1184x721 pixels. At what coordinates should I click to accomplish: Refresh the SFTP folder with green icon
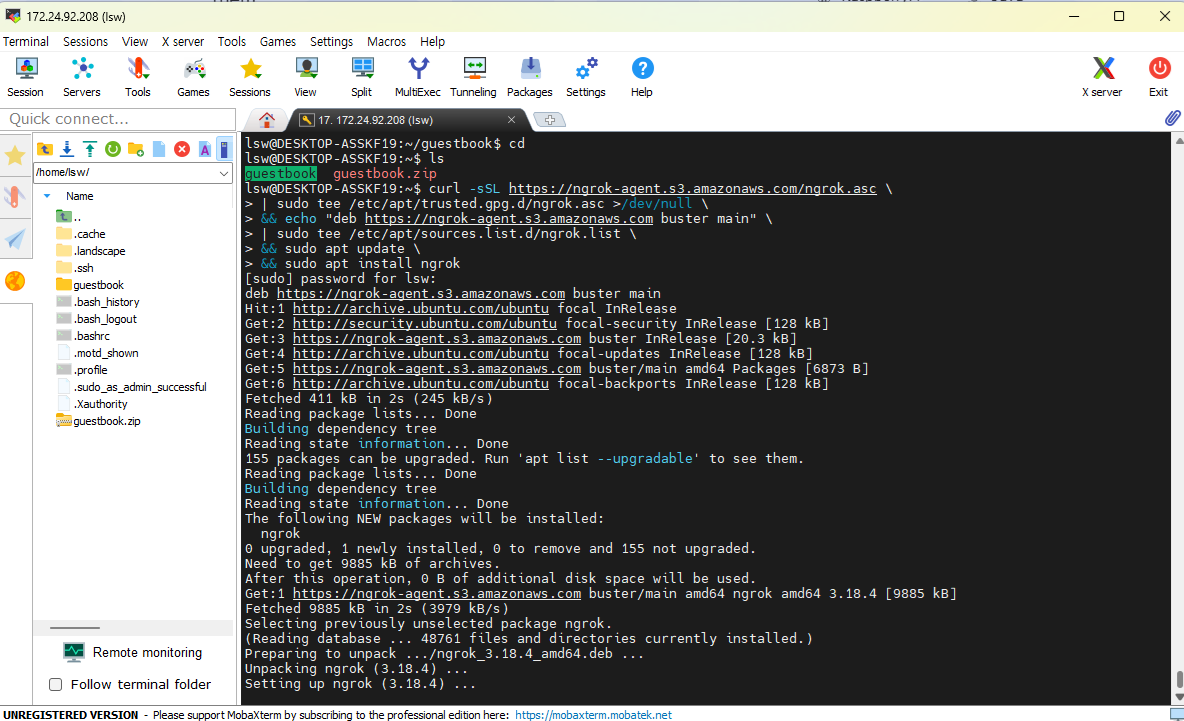click(x=113, y=149)
